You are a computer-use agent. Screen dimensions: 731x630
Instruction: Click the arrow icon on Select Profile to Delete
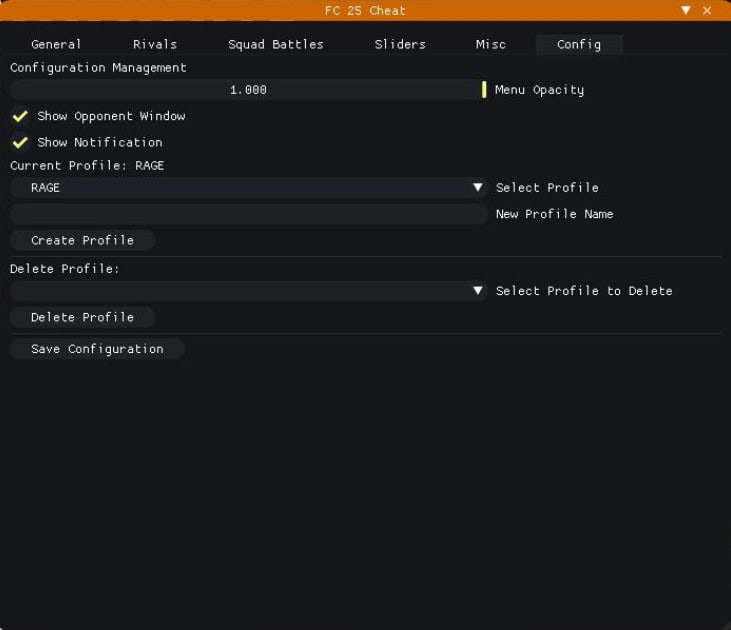pos(478,291)
